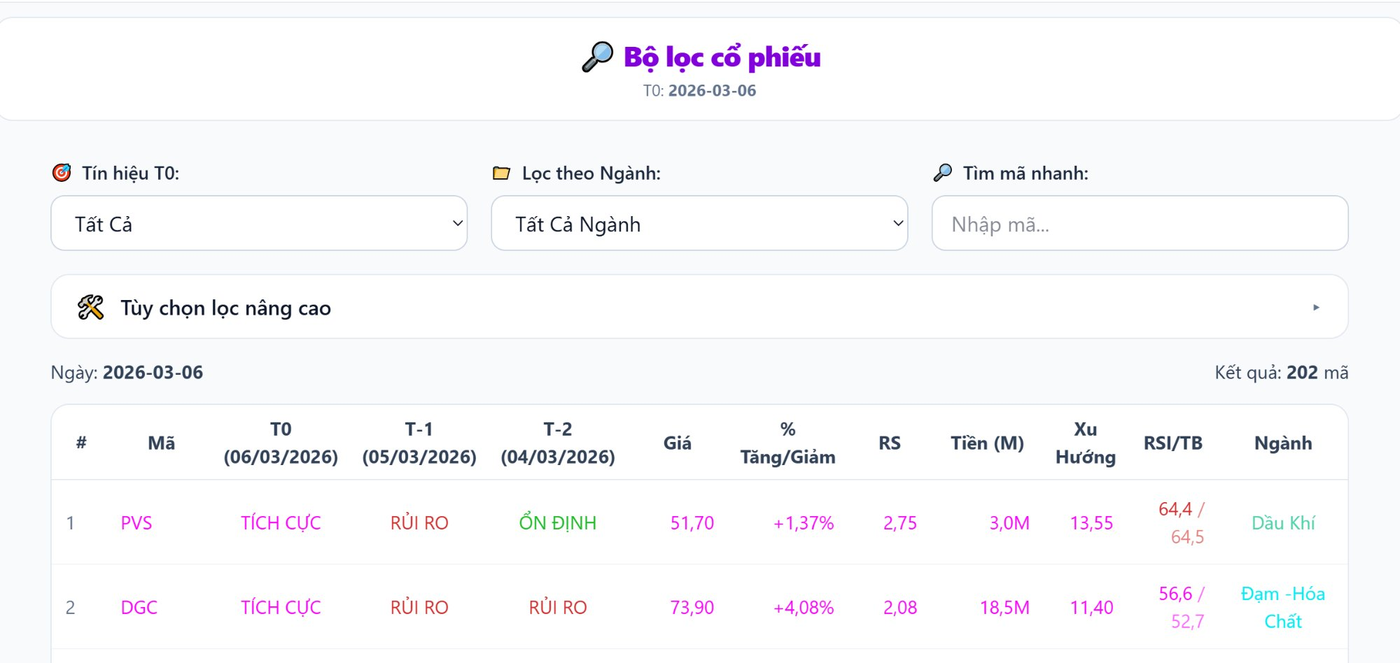Viewport: 1400px width, 663px height.
Task: Click the tools icon in Tùy chọn lọc nâng cao
Action: (x=91, y=307)
